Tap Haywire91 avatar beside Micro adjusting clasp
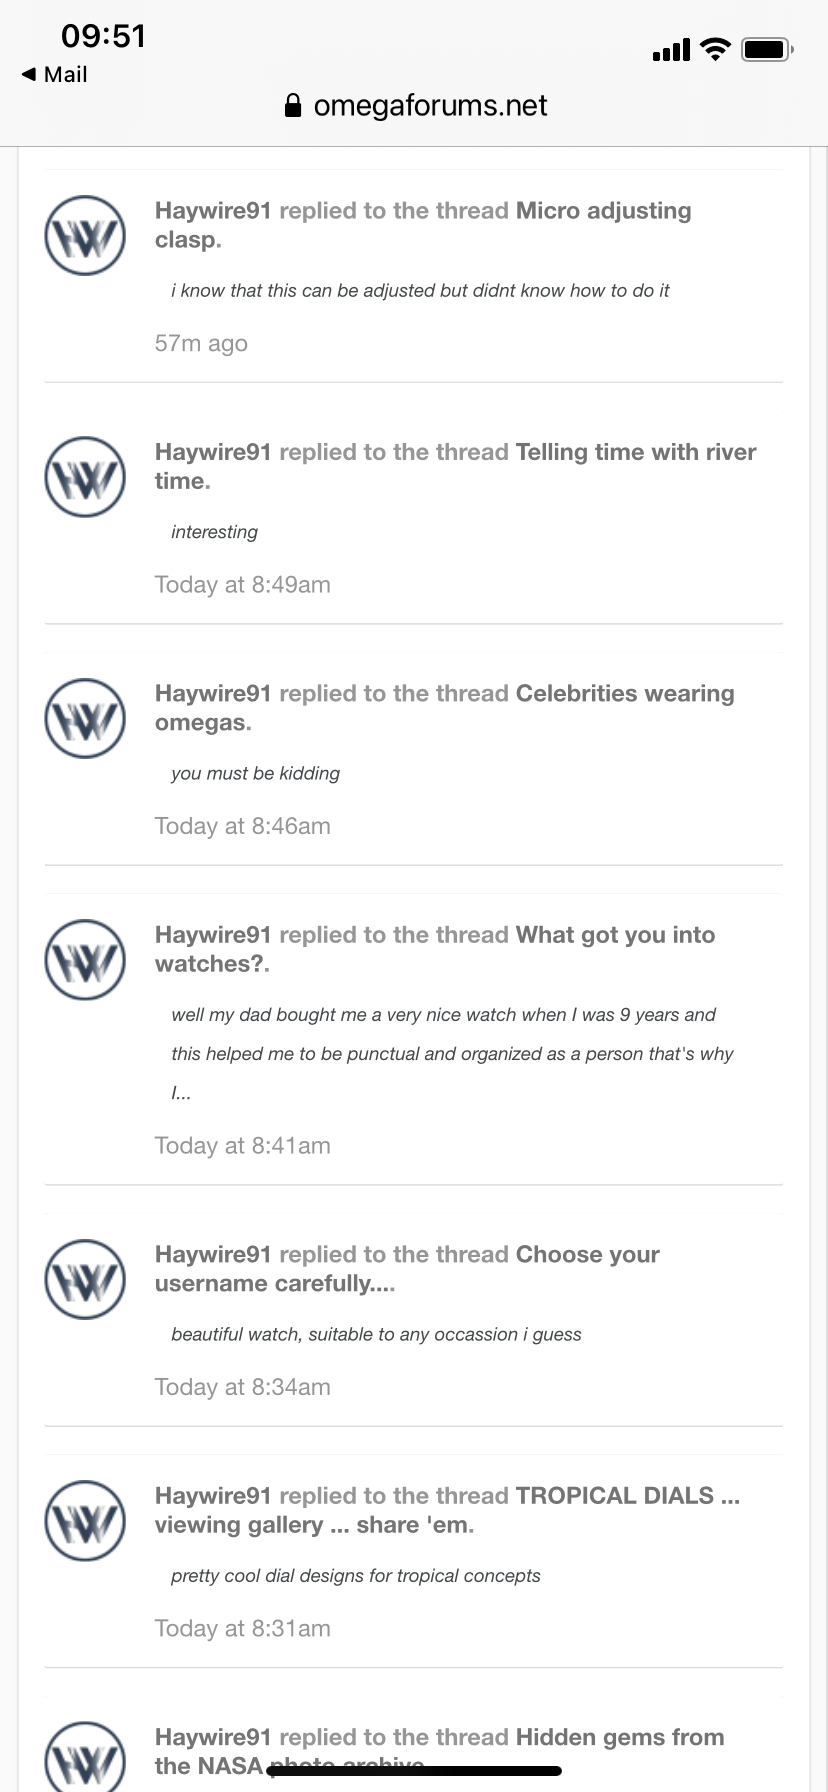Image resolution: width=828 pixels, height=1792 pixels. (85, 236)
